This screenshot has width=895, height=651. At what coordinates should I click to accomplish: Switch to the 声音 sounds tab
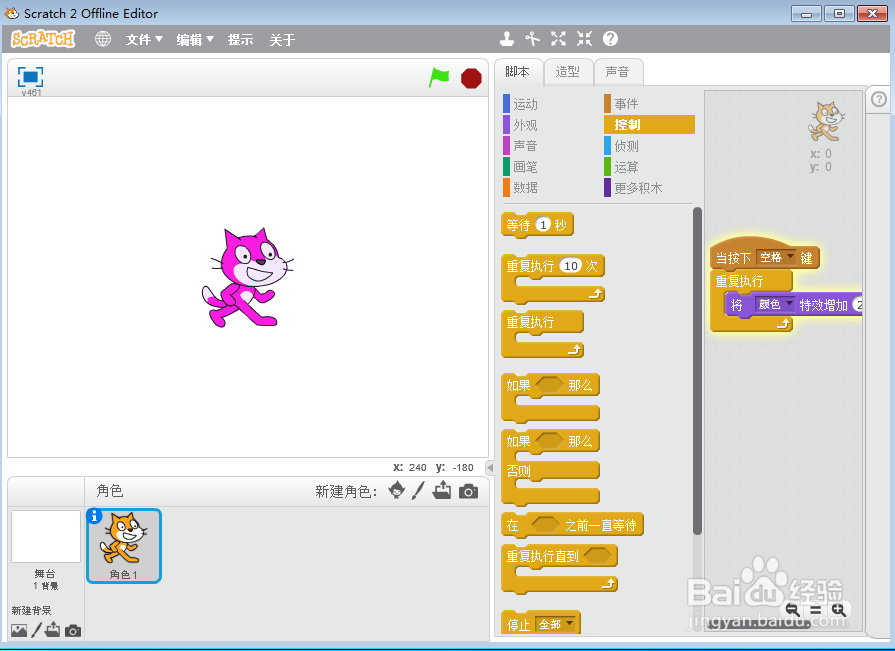618,72
